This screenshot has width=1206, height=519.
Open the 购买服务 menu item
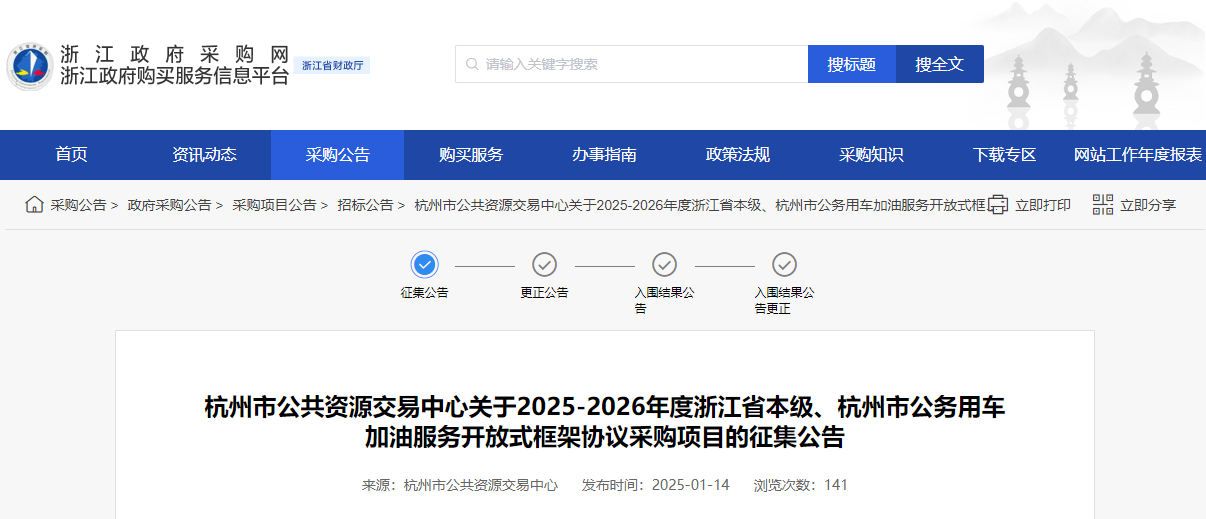pos(471,155)
